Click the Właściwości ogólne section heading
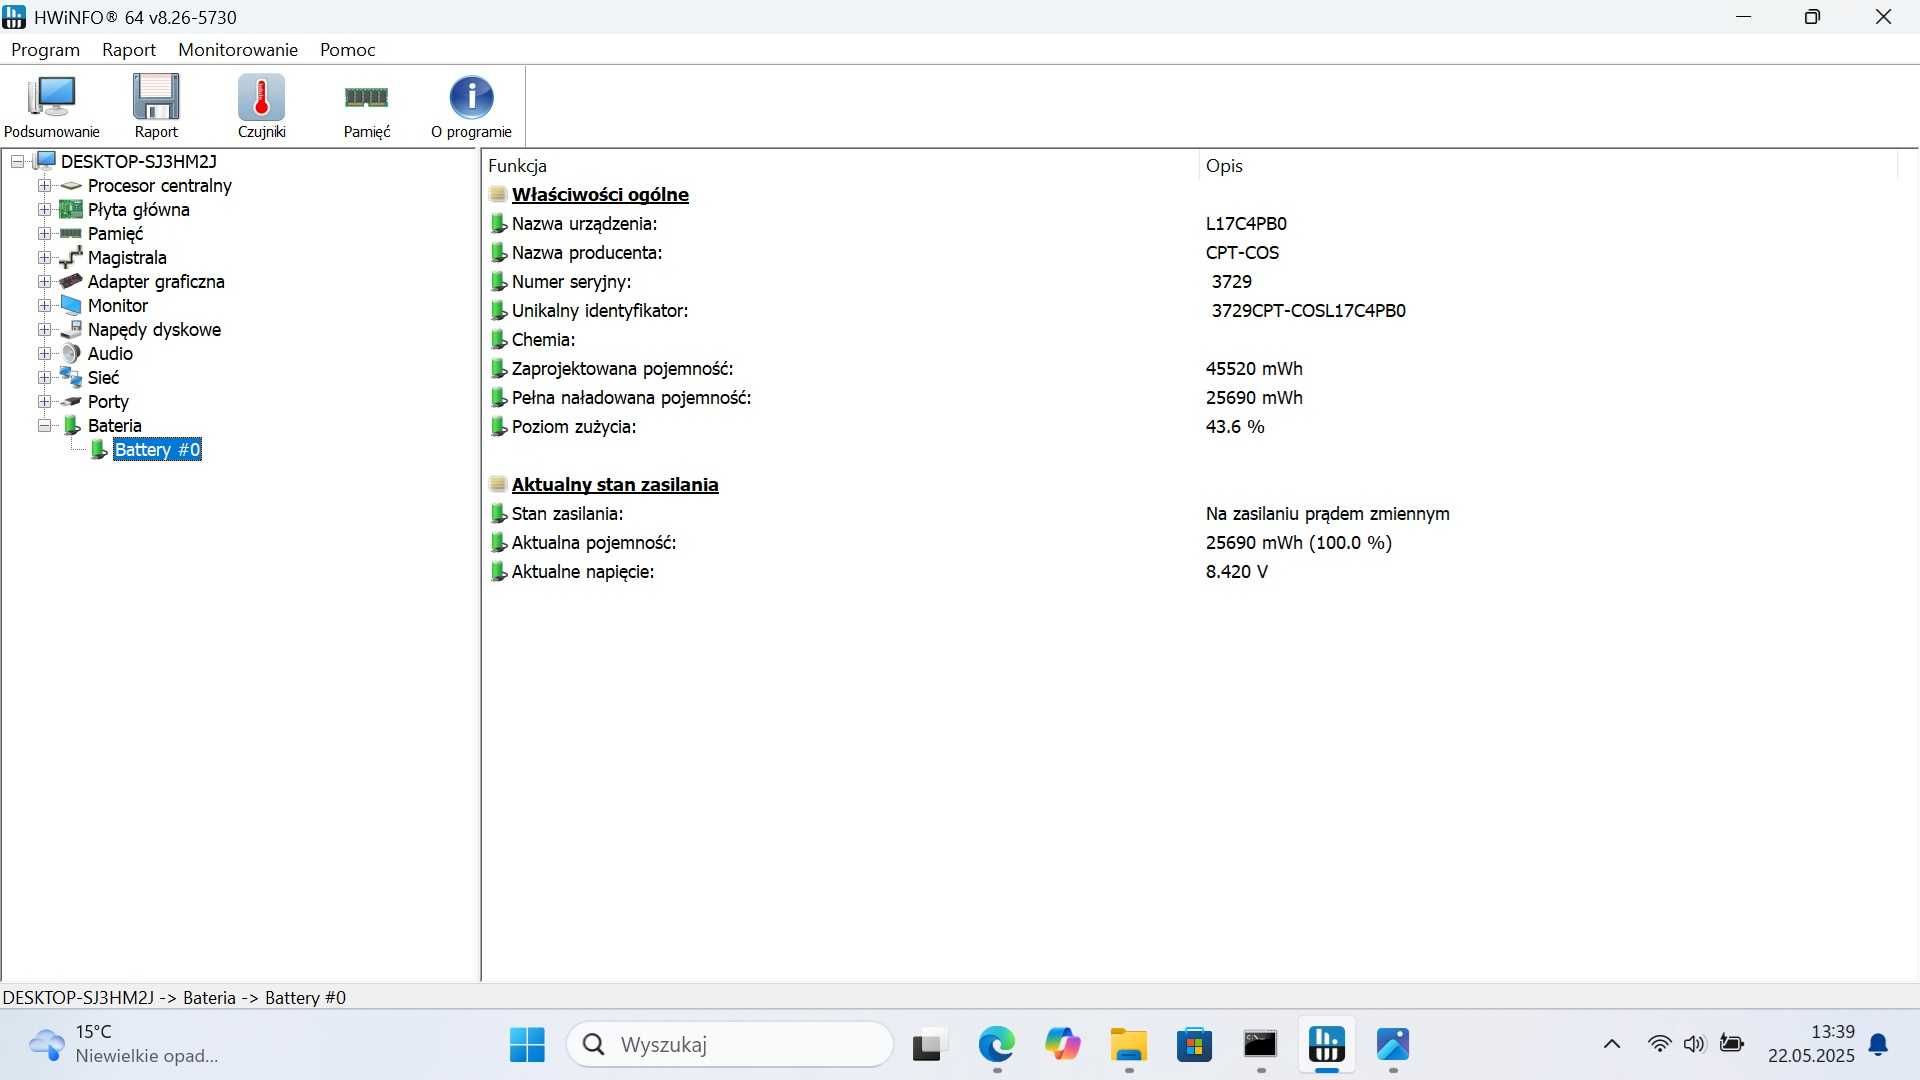Screen dimensions: 1920x1080 click(x=600, y=195)
